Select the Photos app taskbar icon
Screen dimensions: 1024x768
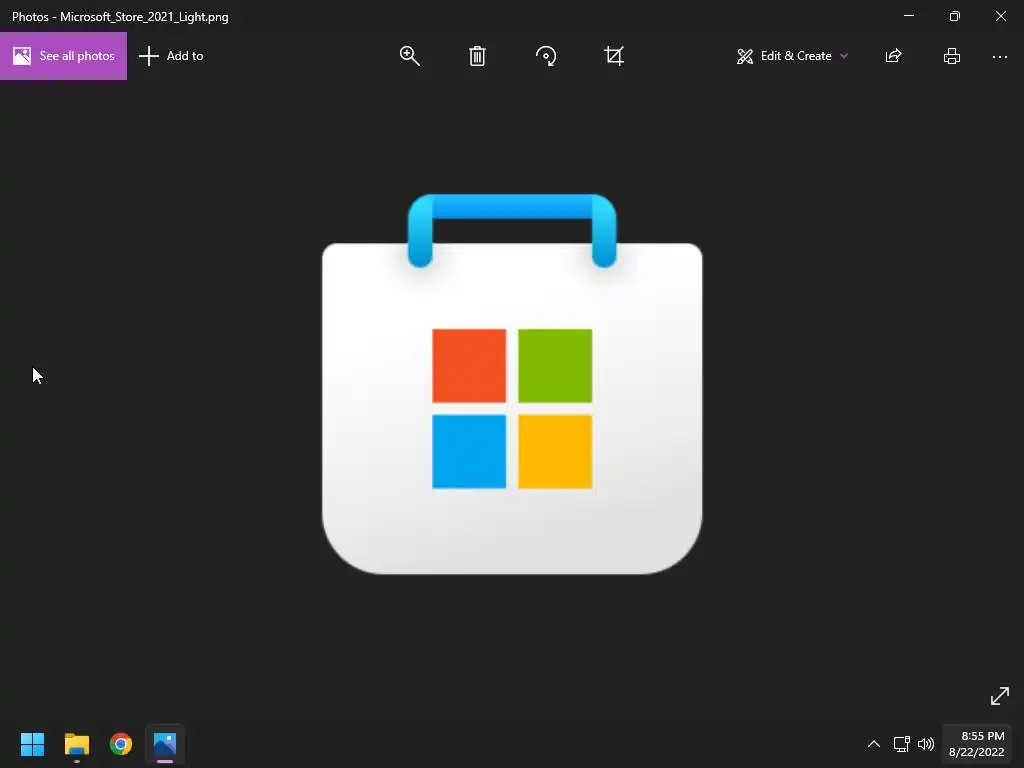pyautogui.click(x=165, y=744)
